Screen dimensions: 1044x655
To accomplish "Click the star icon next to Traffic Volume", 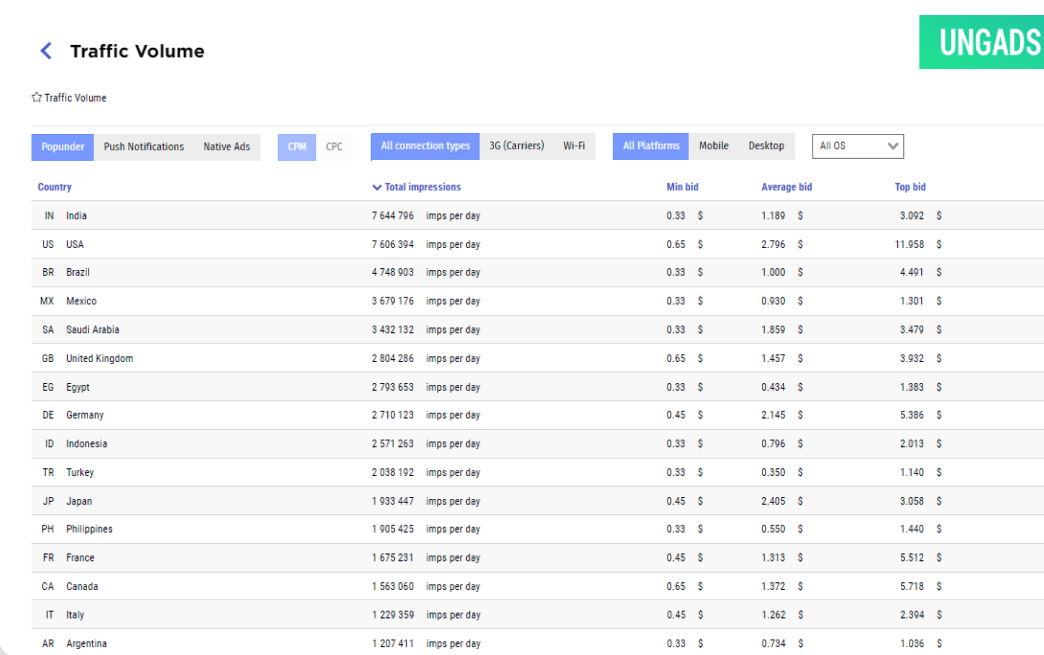I will 37,98.
